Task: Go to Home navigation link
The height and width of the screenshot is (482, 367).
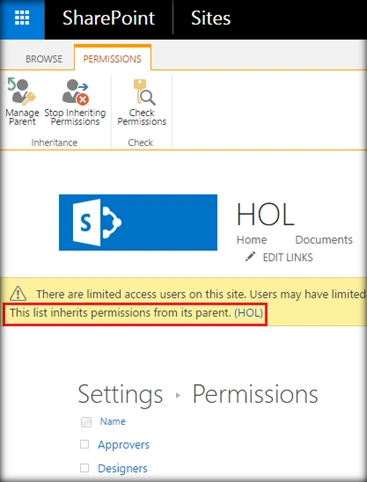Action: coord(252,240)
